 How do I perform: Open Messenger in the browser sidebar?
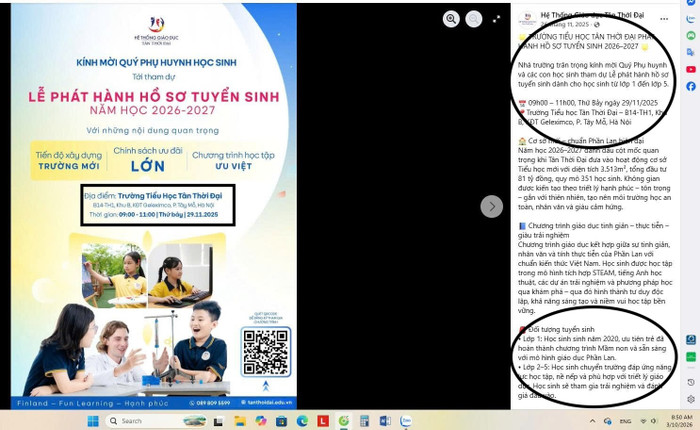click(691, 3)
